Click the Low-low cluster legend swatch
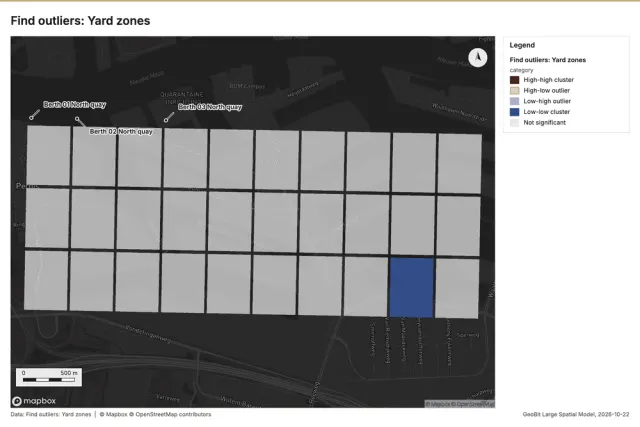 (x=515, y=111)
